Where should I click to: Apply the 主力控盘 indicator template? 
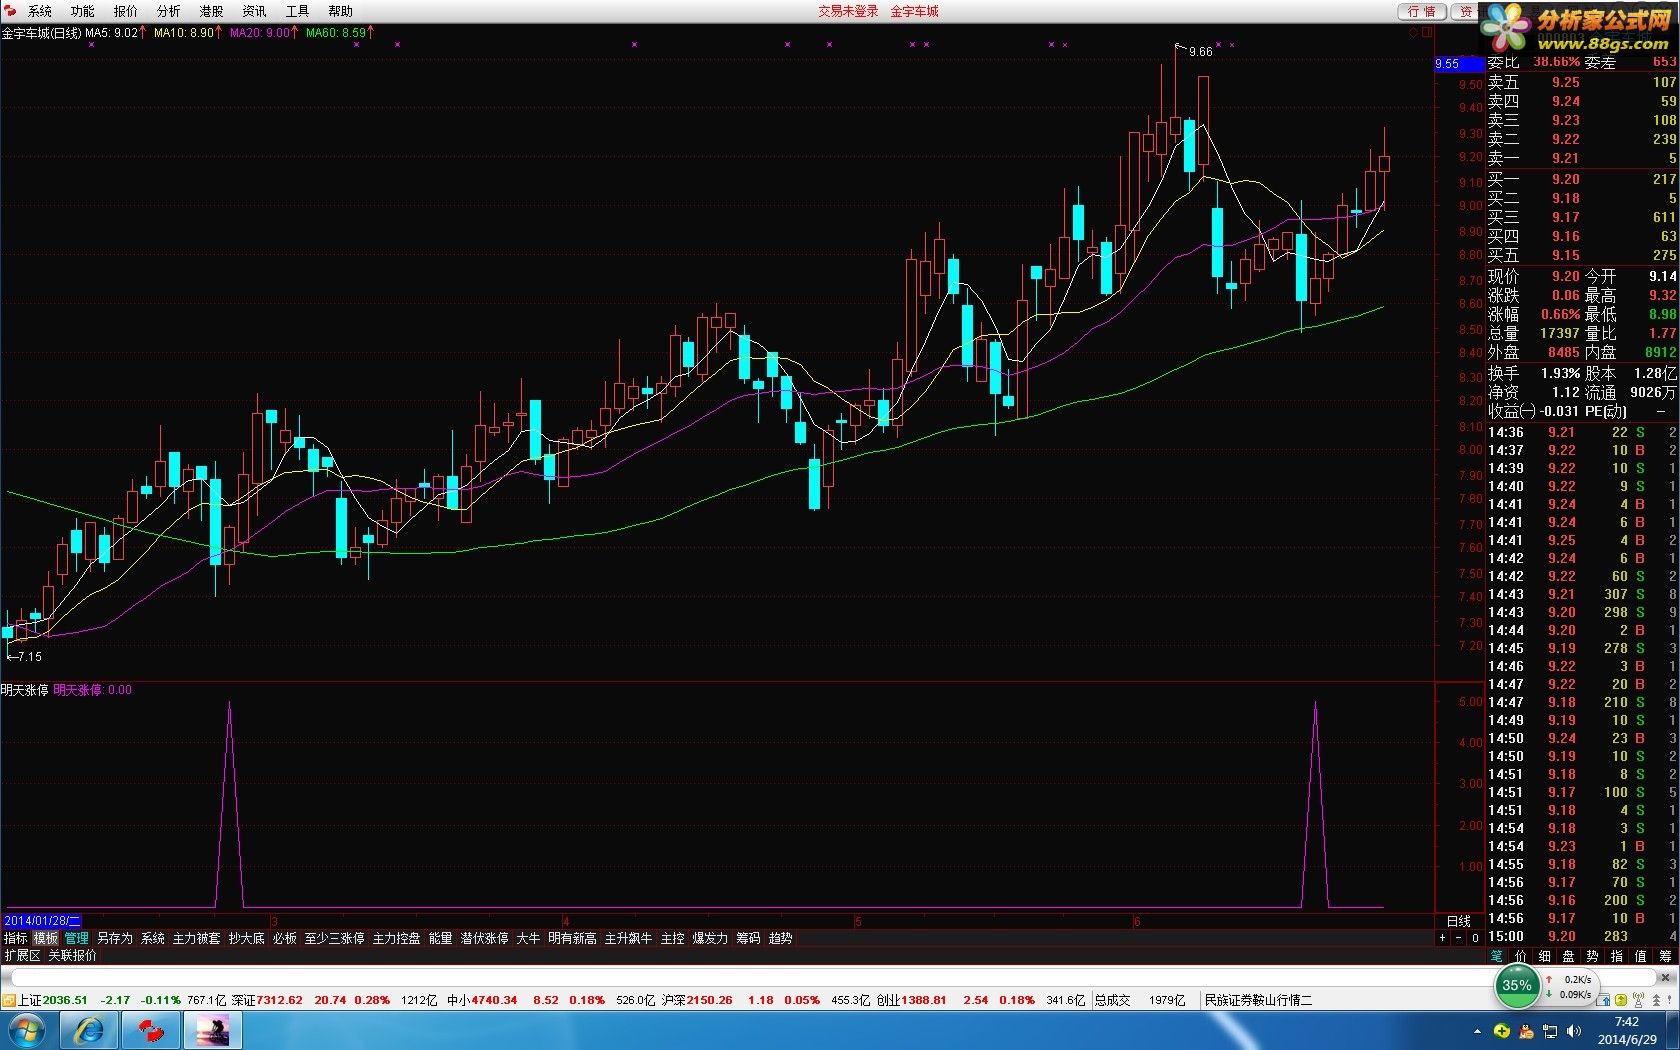pos(397,938)
